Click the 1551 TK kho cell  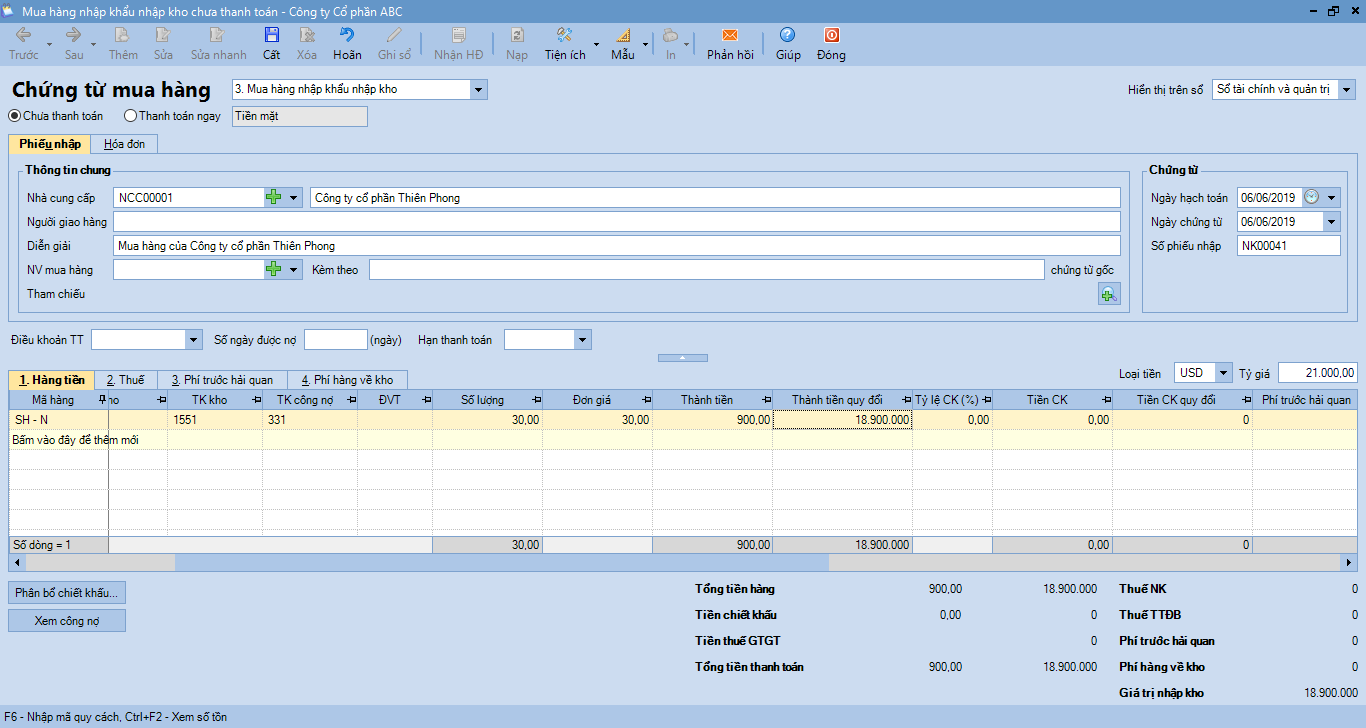pyautogui.click(x=215, y=420)
